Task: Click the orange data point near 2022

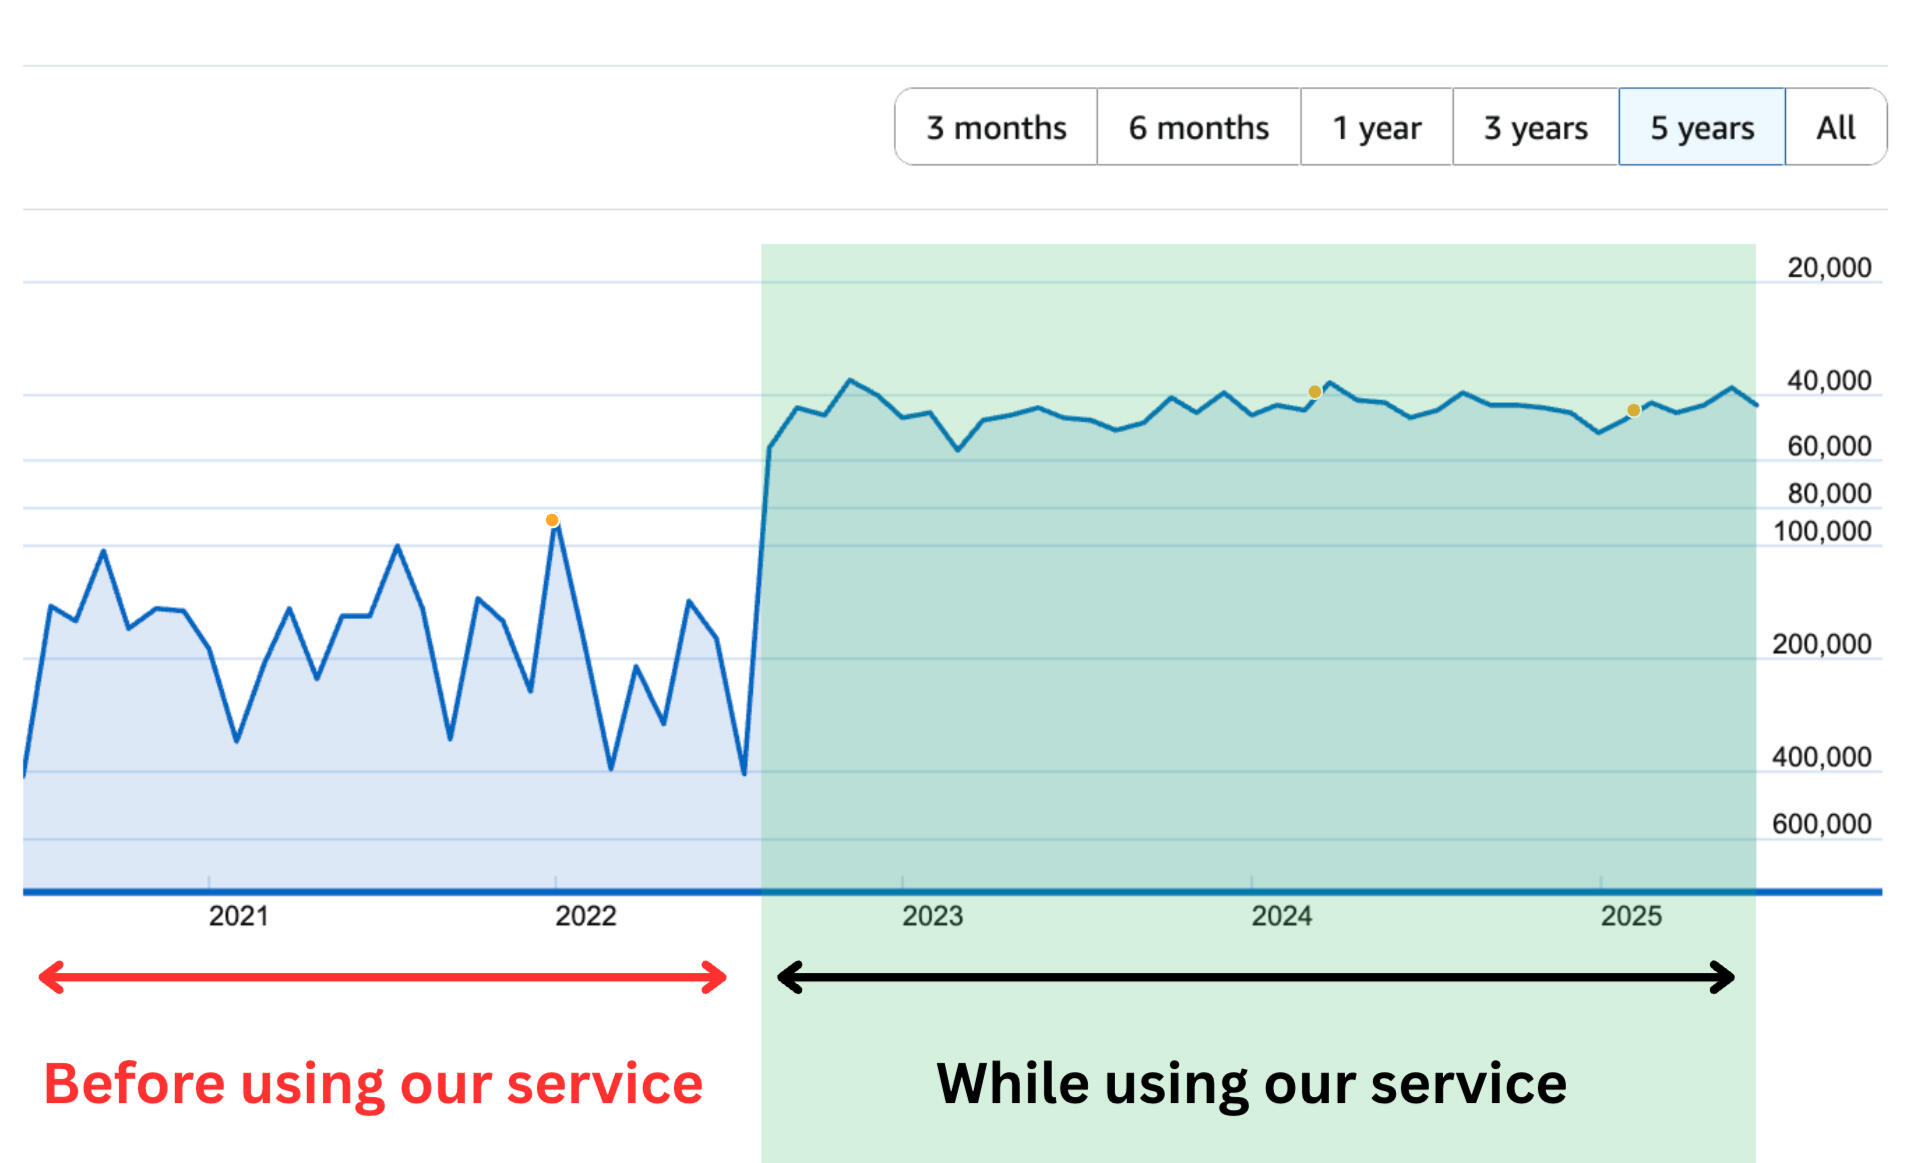Action: [x=552, y=520]
